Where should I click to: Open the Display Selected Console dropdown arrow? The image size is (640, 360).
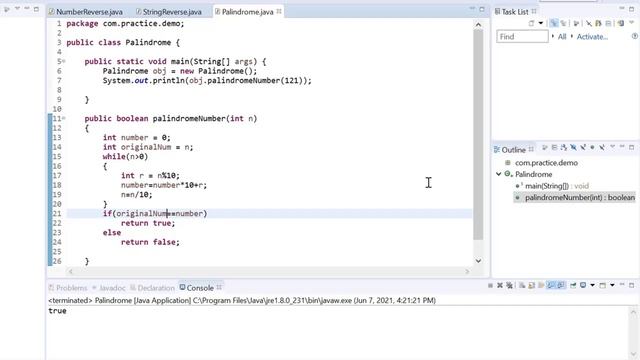593,285
